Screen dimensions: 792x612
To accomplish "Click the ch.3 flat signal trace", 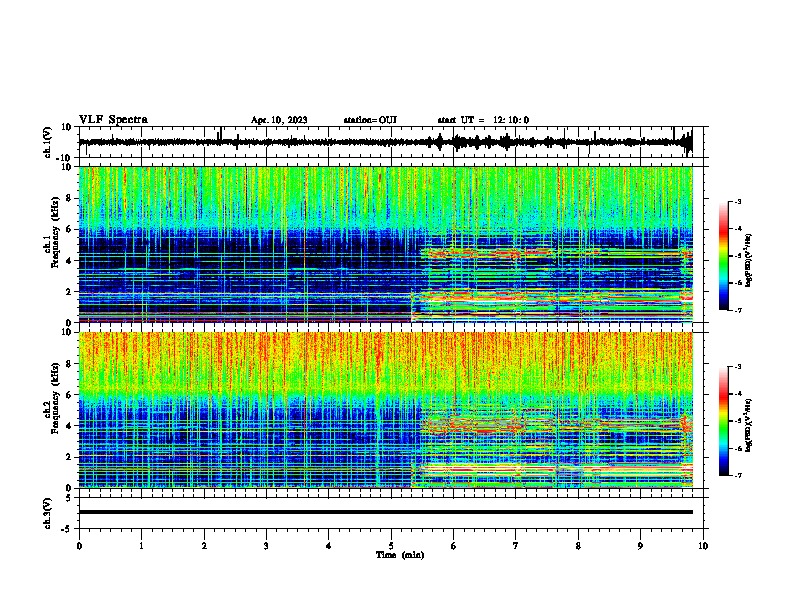I will [x=386, y=512].
